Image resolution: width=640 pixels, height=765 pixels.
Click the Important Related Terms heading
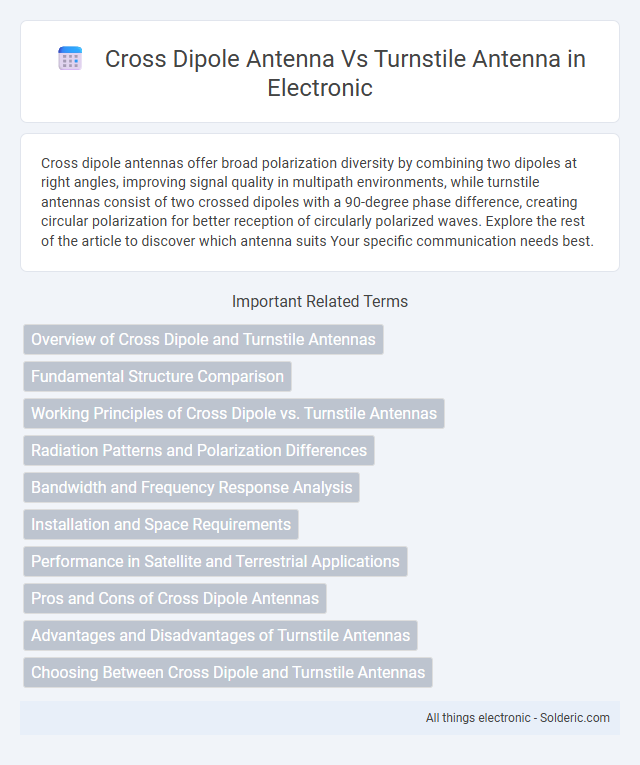pos(320,302)
